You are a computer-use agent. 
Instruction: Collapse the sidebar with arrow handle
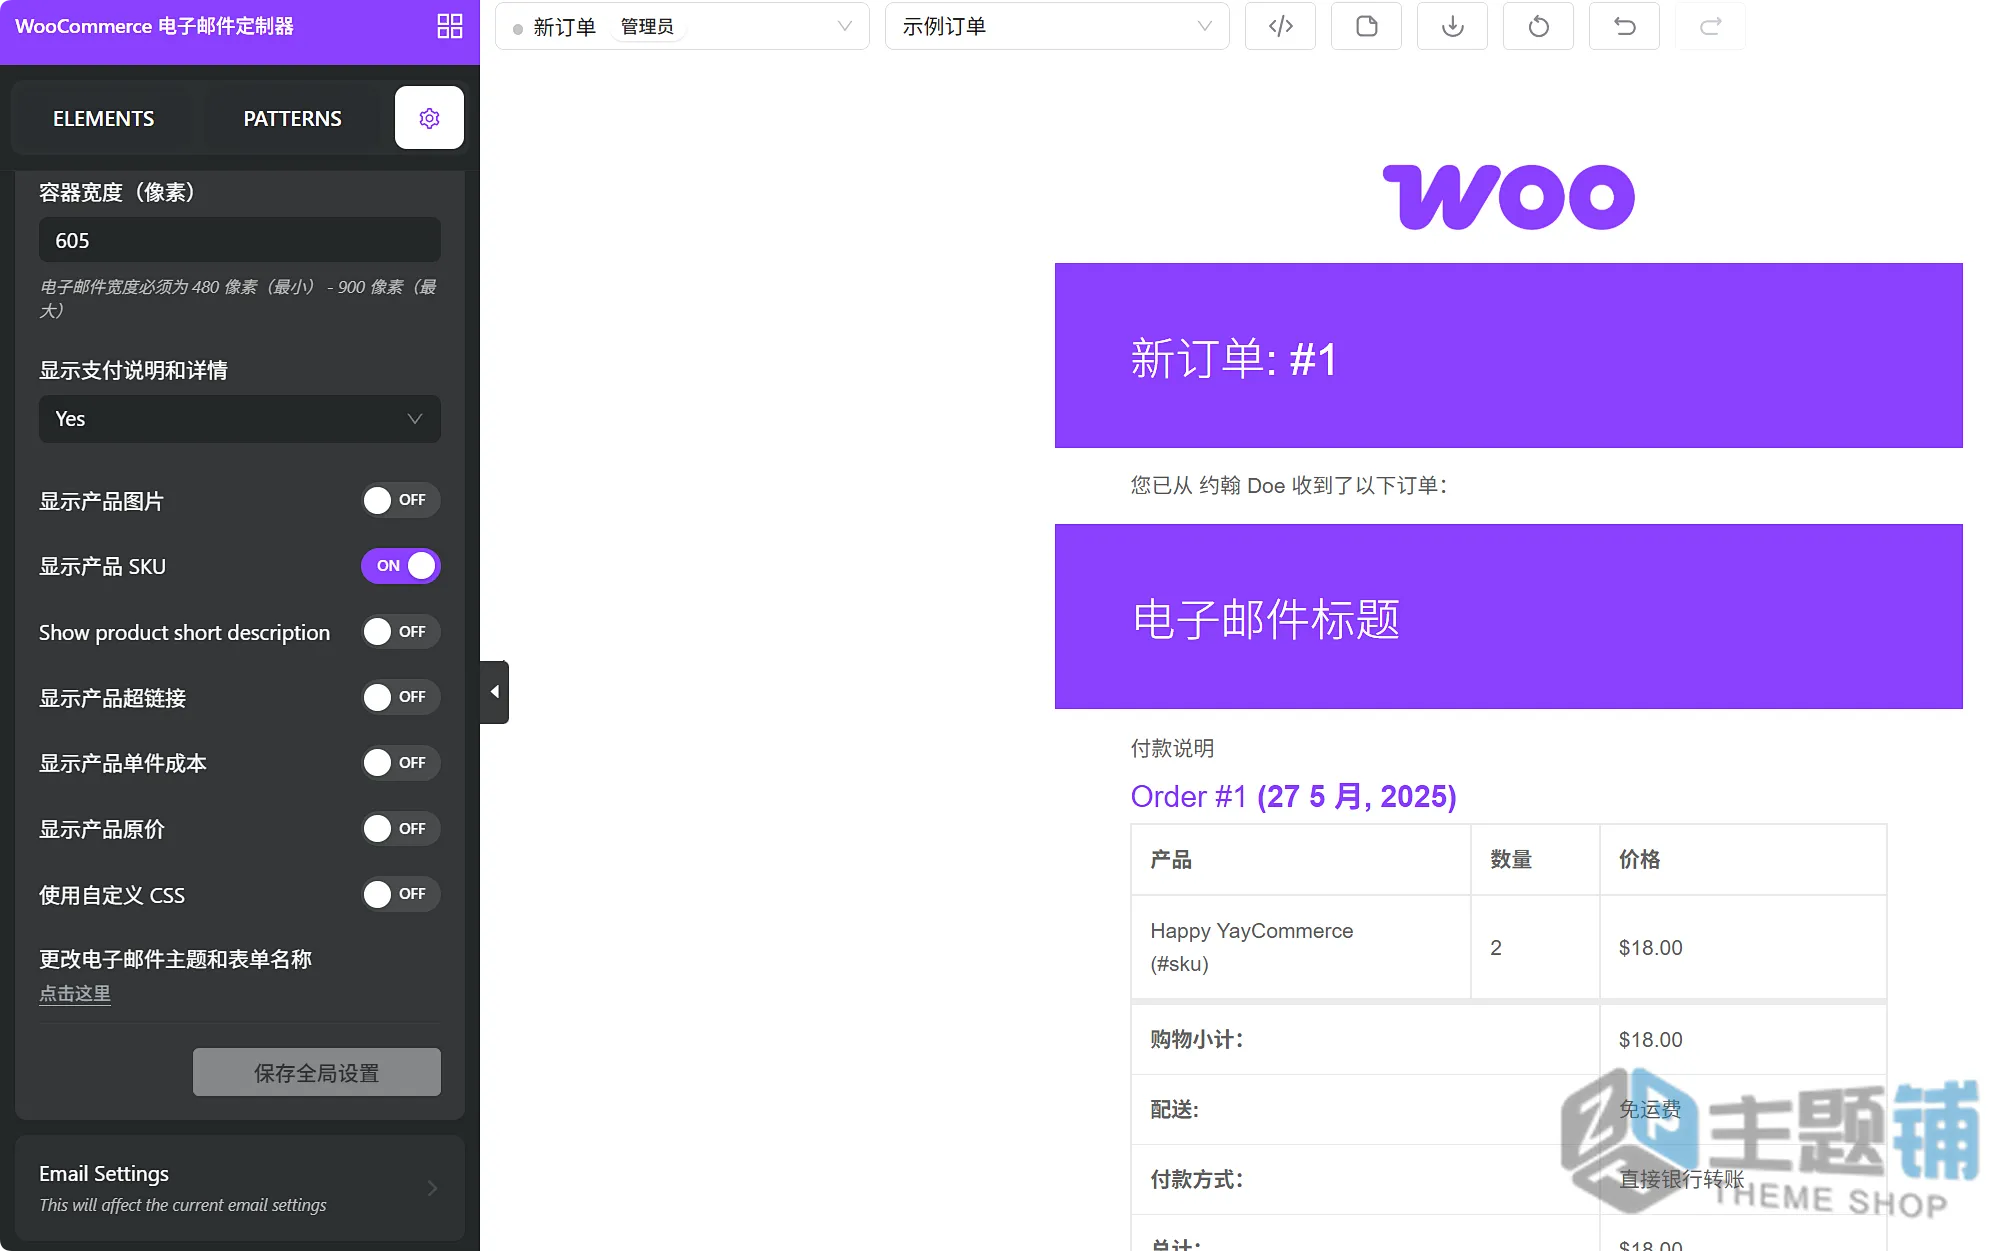(x=494, y=692)
